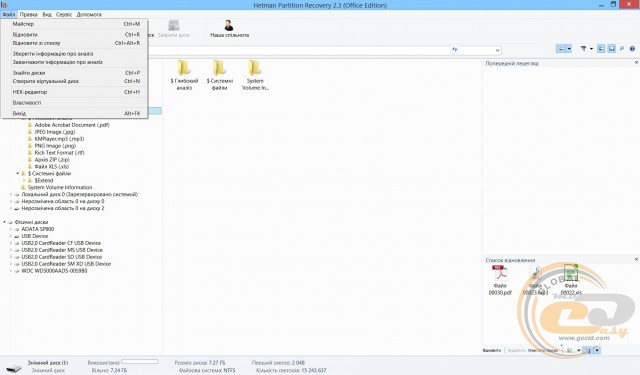
Task: Click the view mode back-arrow icon
Action: tap(561, 49)
